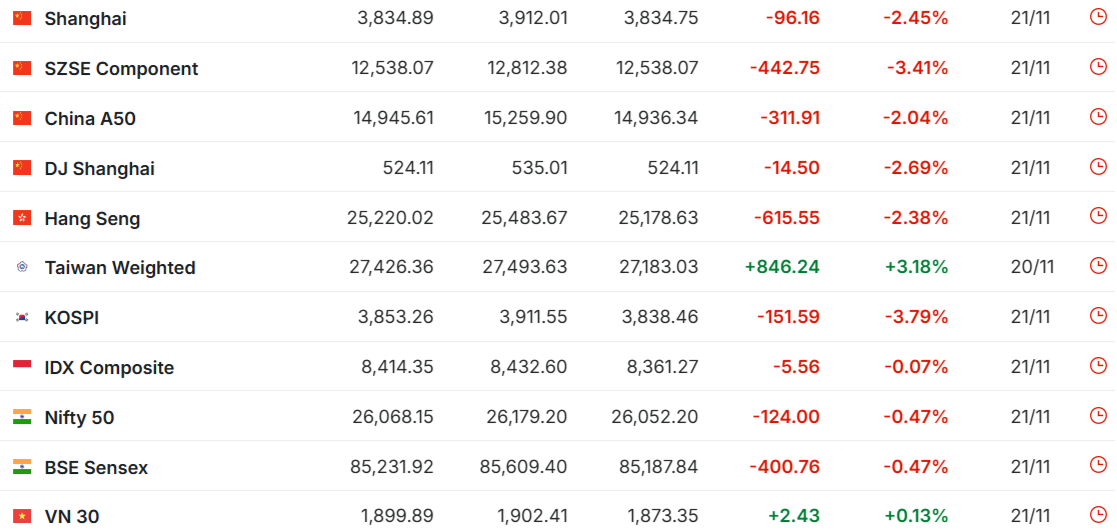Open the Hang Seng index page
Viewport: 1117px width, 532px height.
(92, 219)
